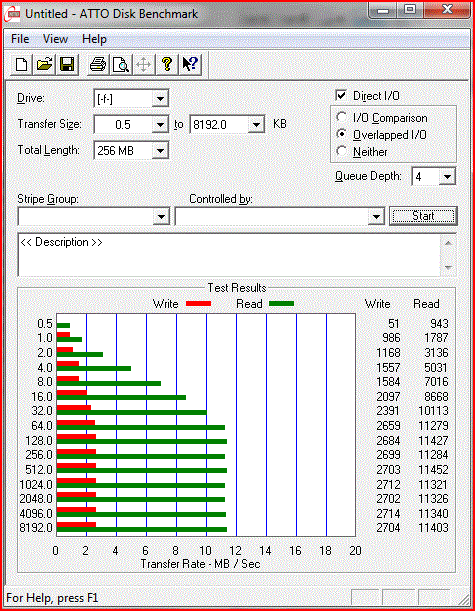Click the New document toolbar icon

click(x=21, y=64)
